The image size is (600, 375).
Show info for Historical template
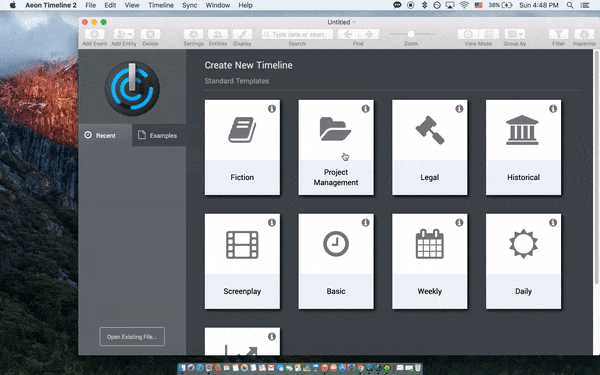point(553,109)
